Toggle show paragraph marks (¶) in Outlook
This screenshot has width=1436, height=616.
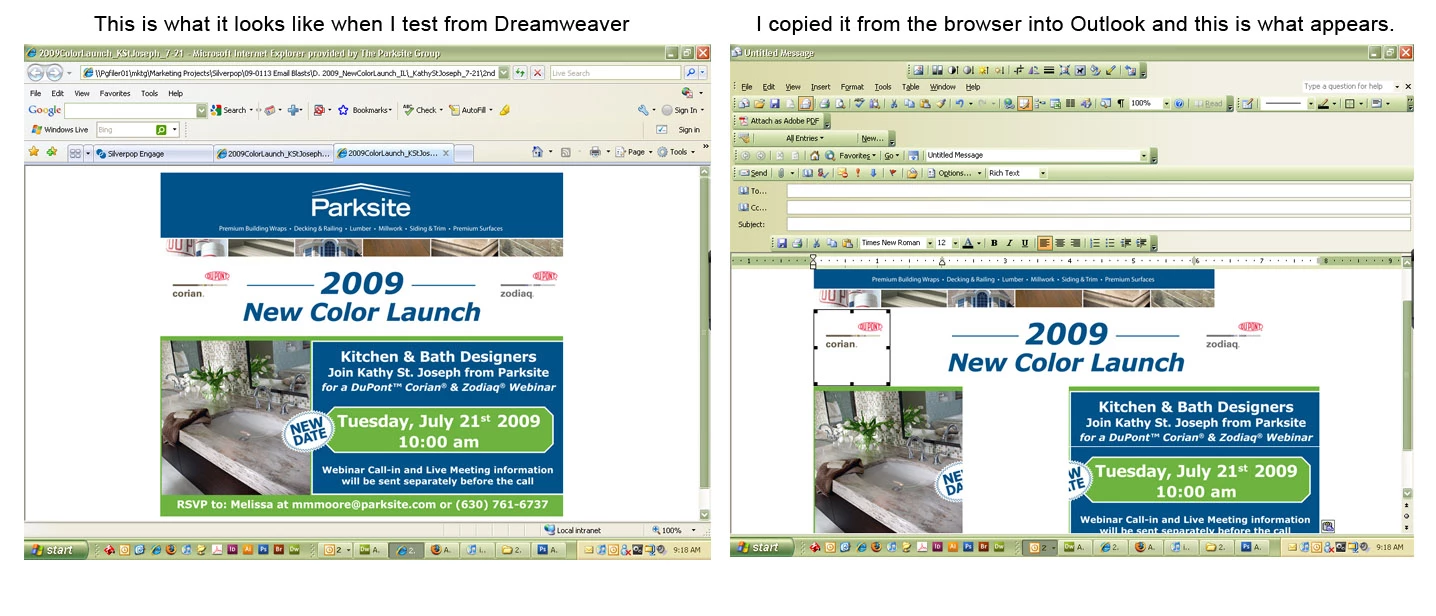pos(1120,103)
